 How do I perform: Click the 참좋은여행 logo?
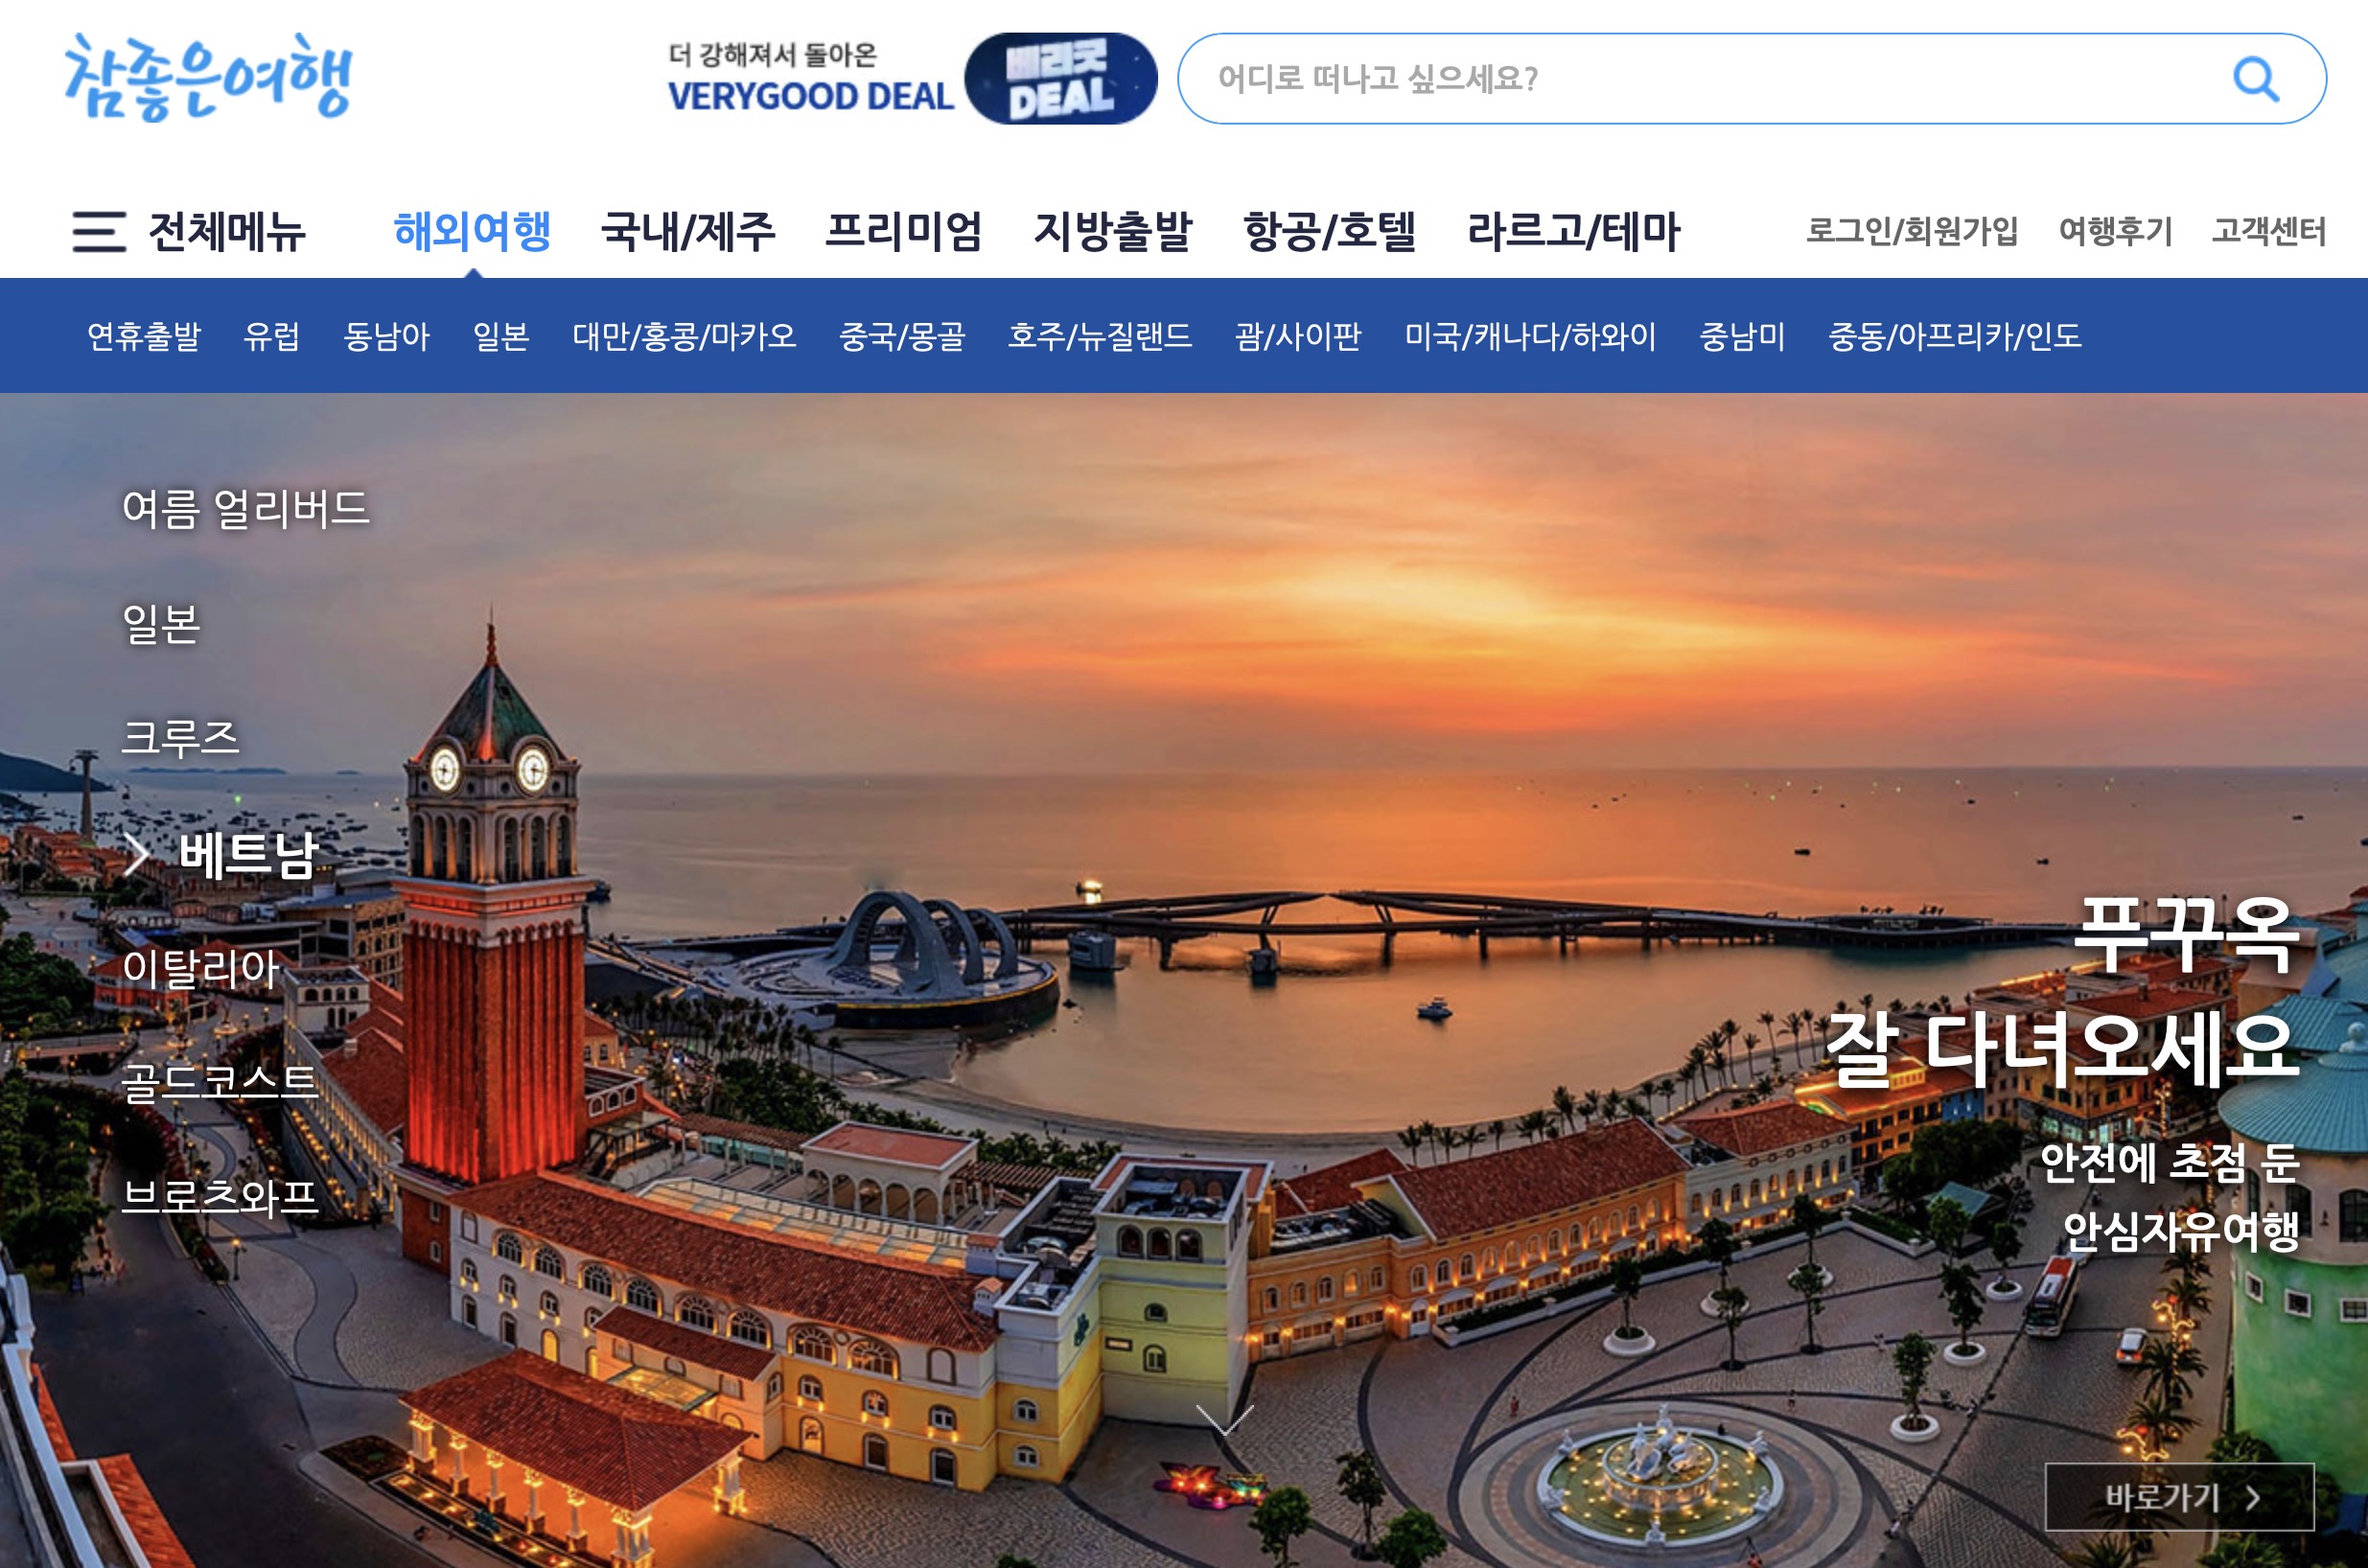pos(208,78)
